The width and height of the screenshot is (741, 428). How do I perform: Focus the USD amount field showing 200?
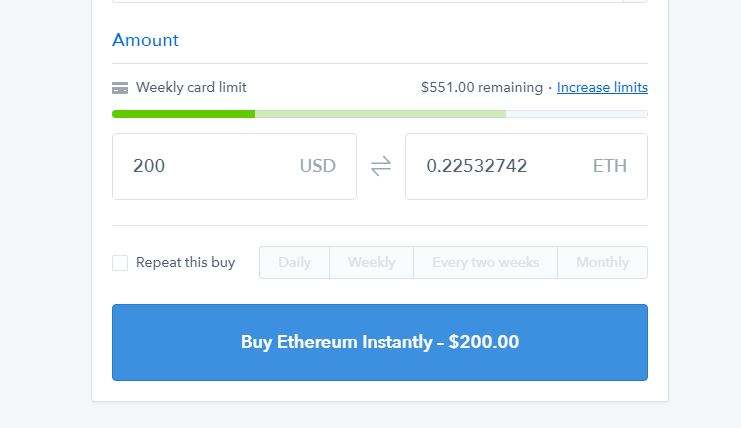[234, 166]
